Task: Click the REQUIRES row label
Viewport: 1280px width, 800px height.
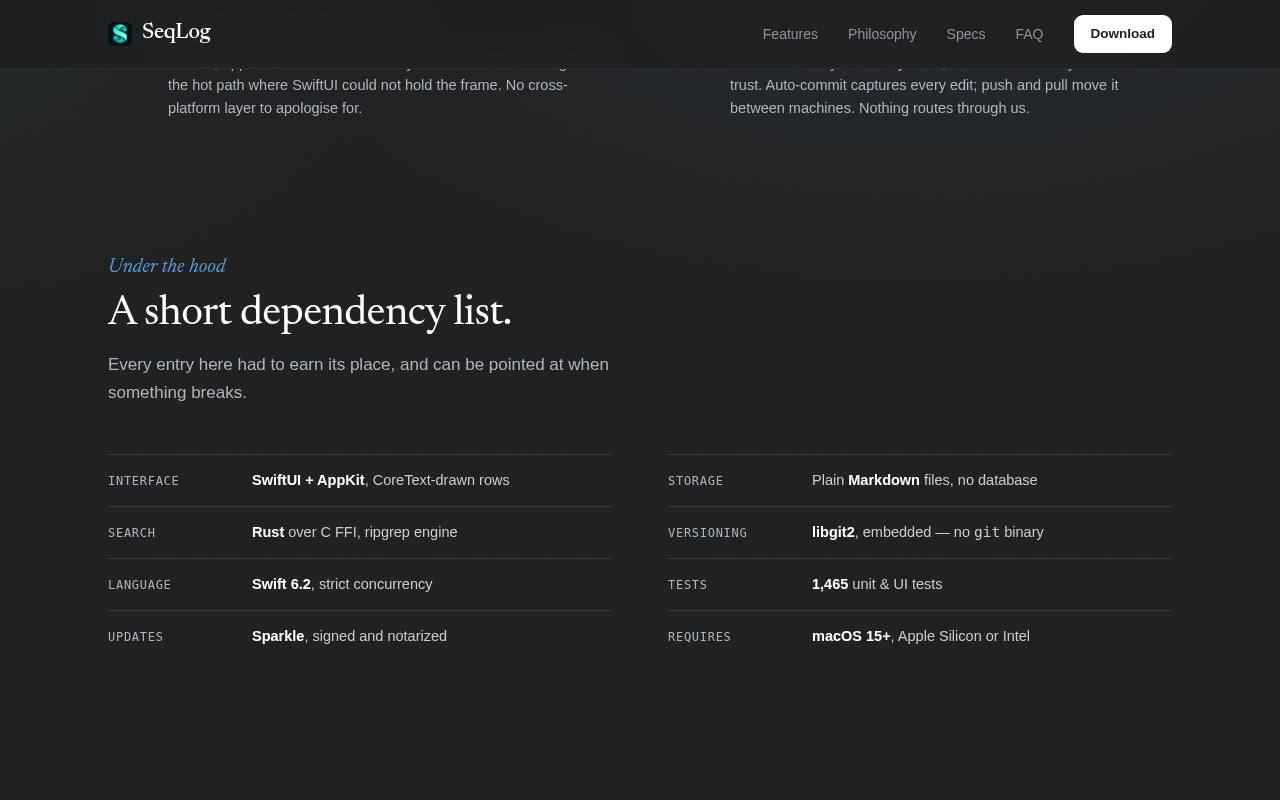Action: click(699, 637)
